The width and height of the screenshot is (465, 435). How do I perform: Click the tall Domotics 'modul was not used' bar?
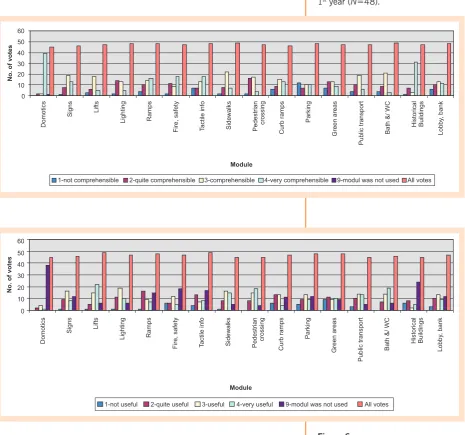48,288
